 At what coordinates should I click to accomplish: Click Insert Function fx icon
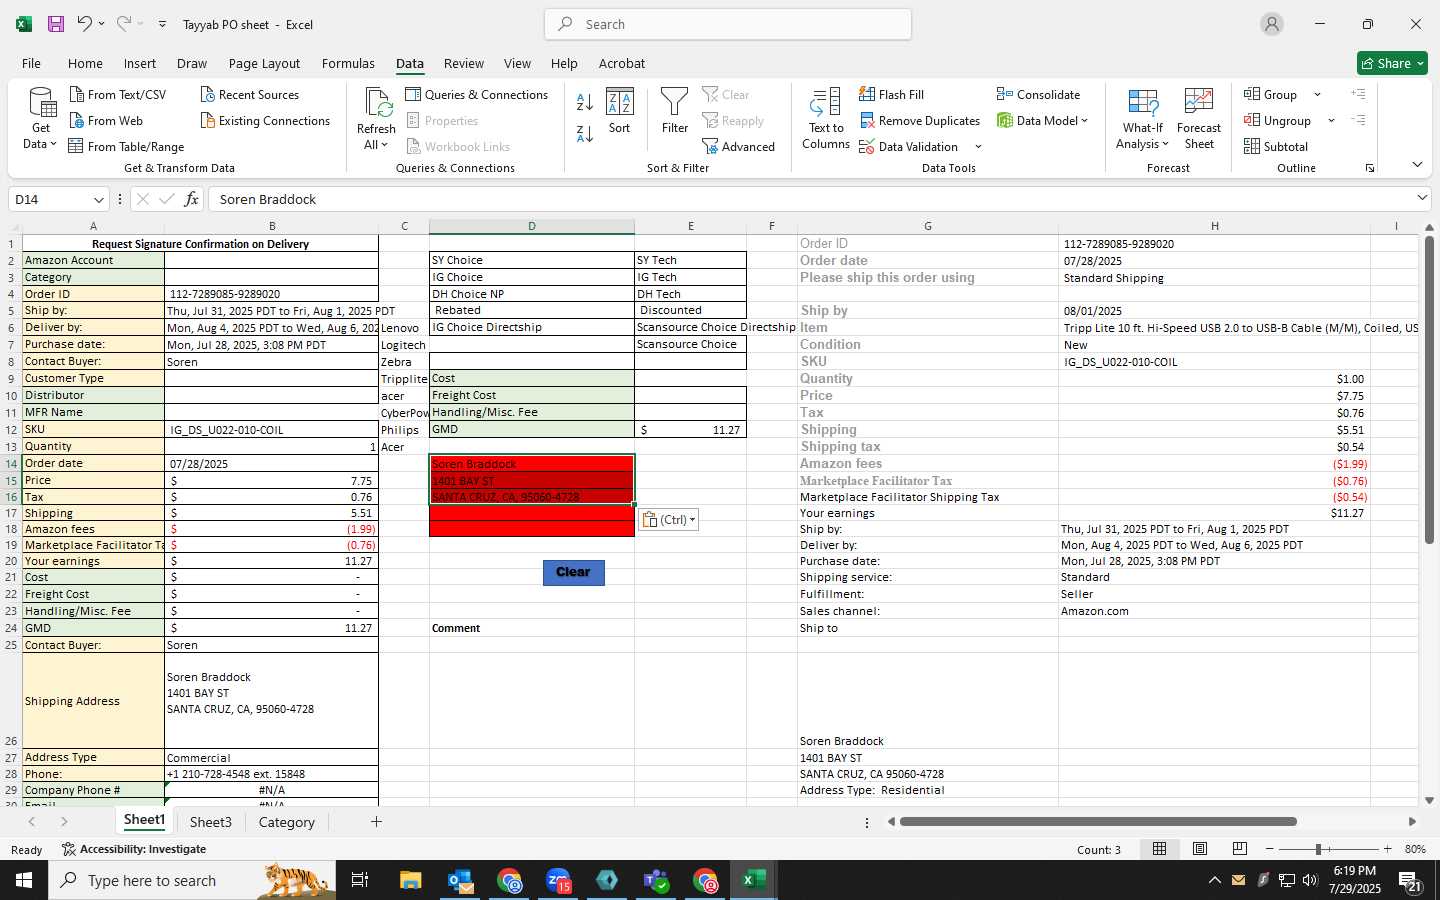point(191,199)
